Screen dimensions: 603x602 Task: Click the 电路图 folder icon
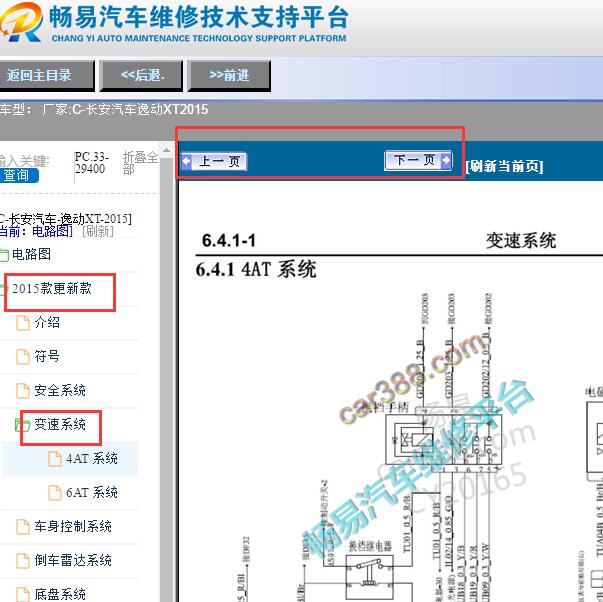[x=4, y=255]
